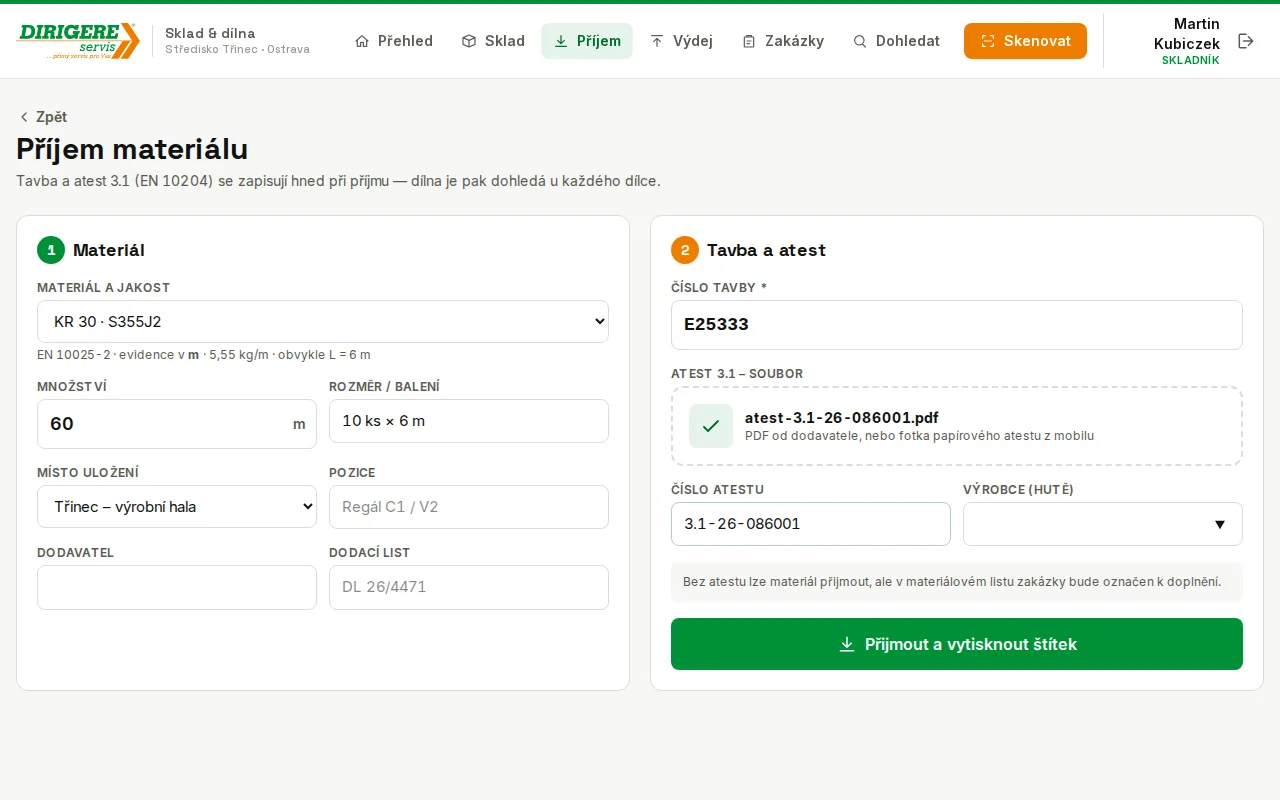
Task: Click the Pozice input field
Action: click(469, 507)
